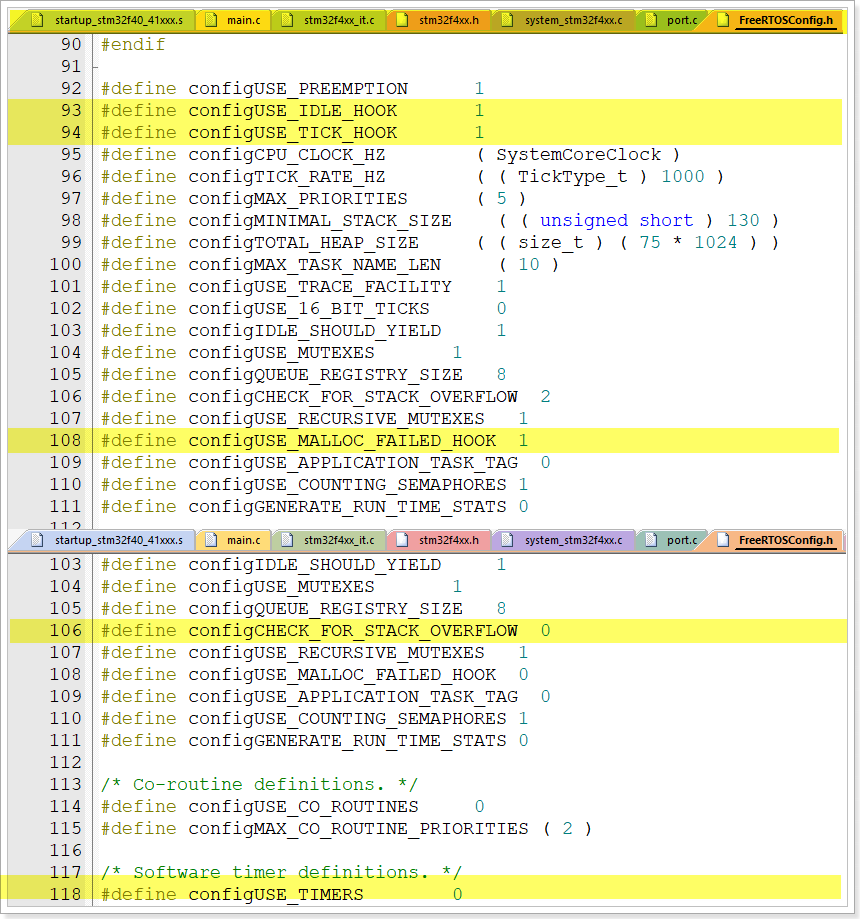Screen dimensions: 860x919
Task: Click line number 93 in gutter
Action: click(71, 111)
